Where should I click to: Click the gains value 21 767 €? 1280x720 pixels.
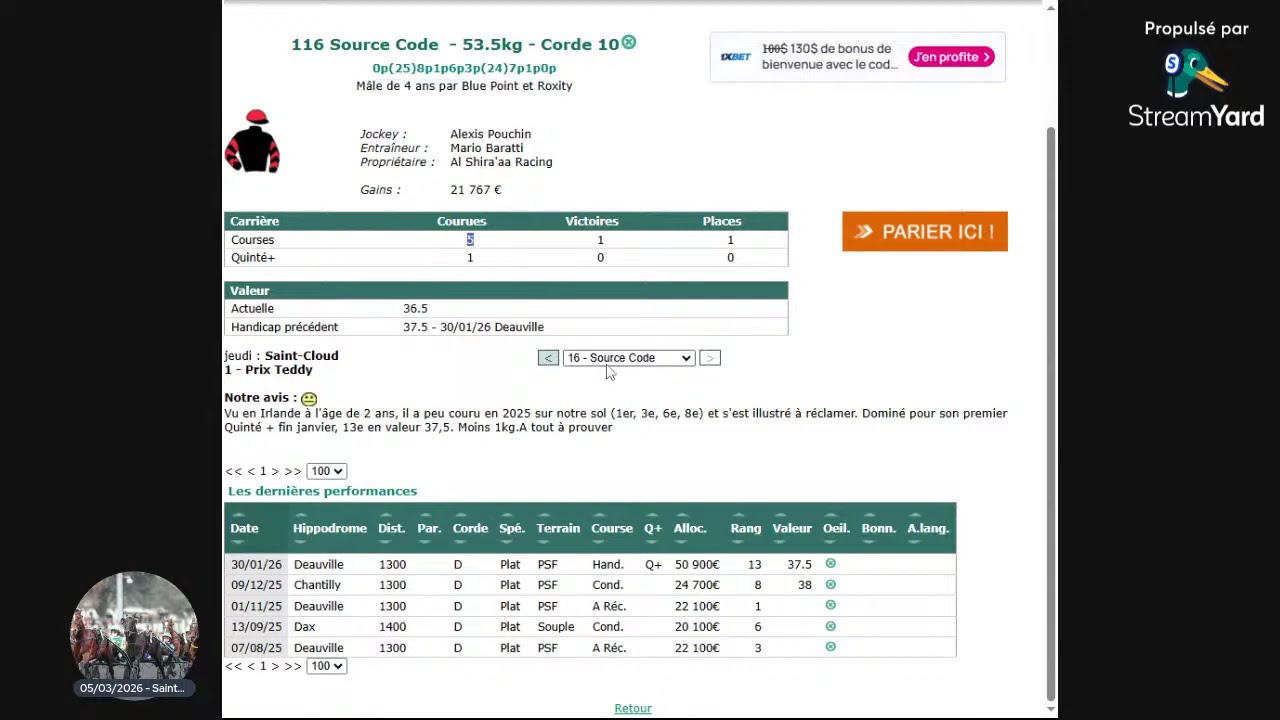tap(476, 190)
